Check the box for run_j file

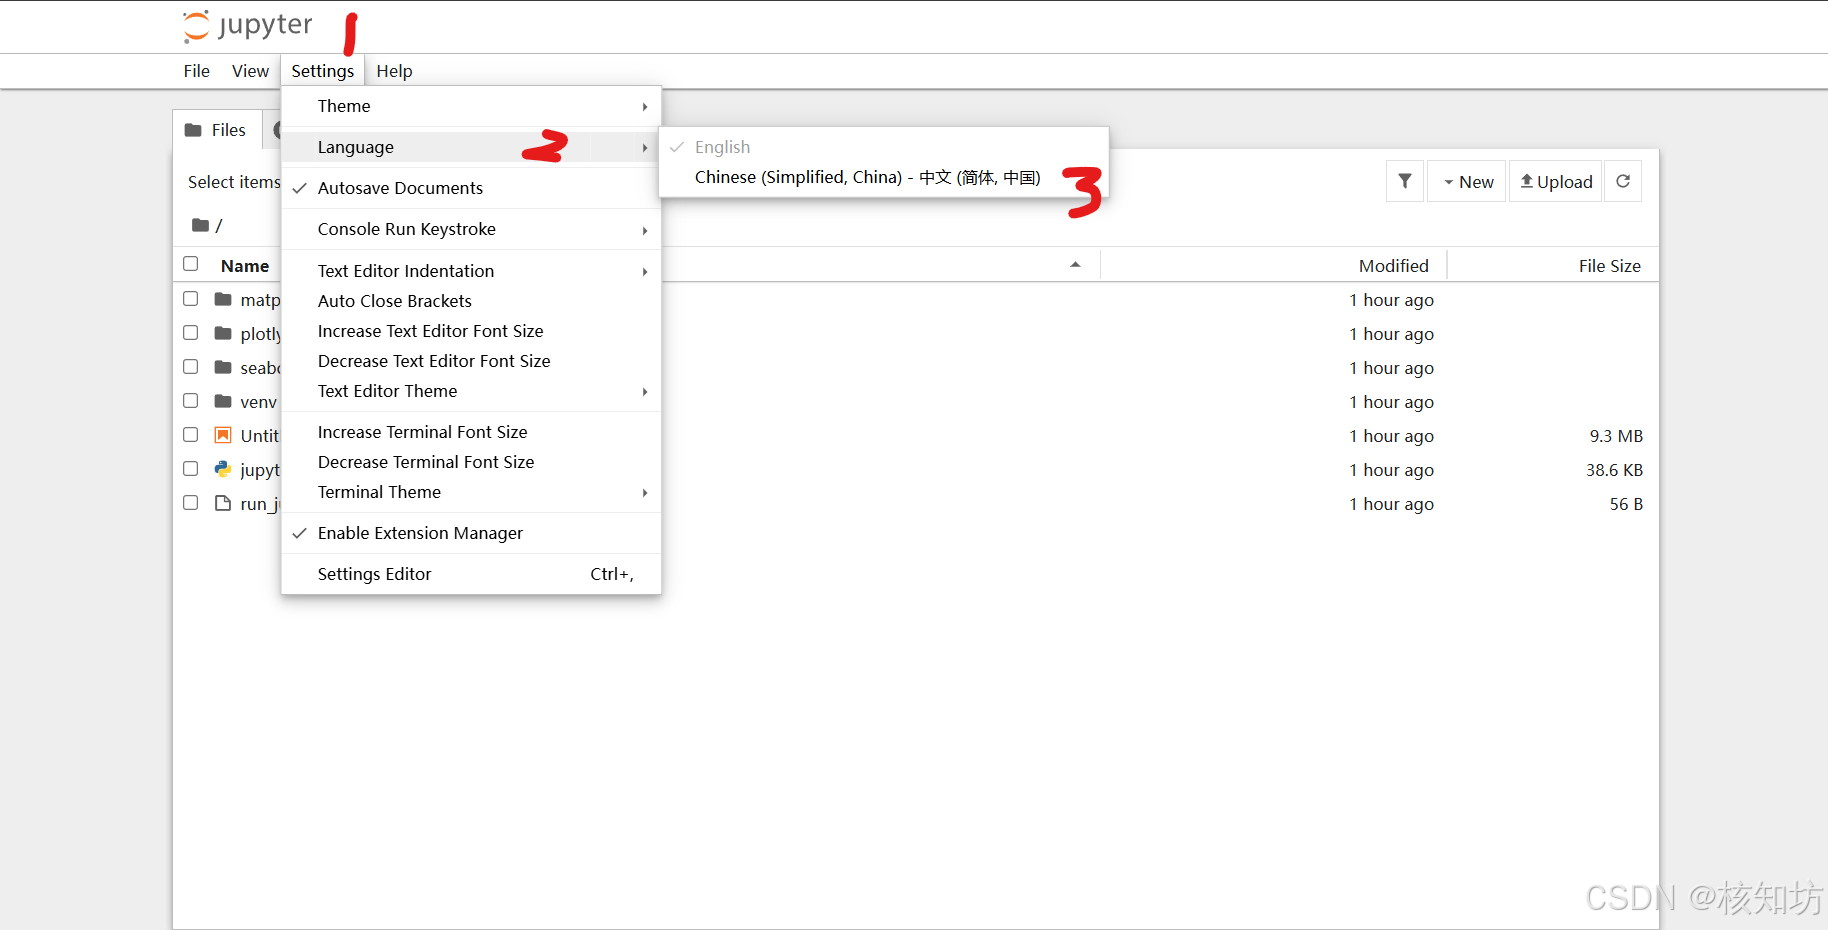[x=191, y=502]
